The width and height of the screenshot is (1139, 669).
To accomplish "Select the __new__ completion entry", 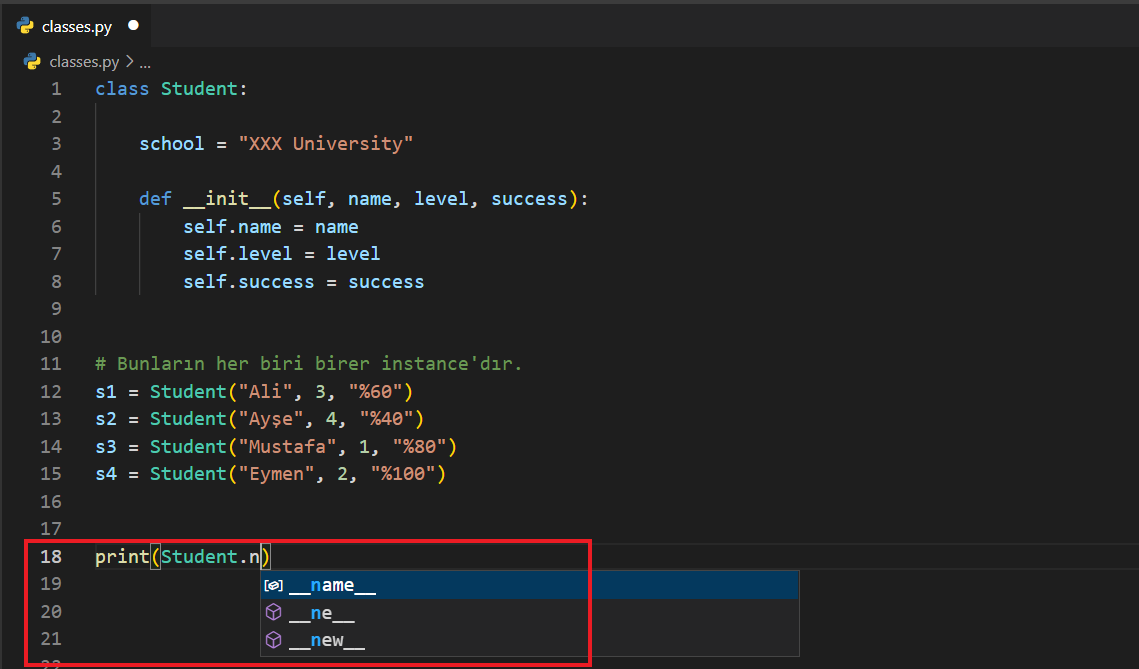I will 326,641.
